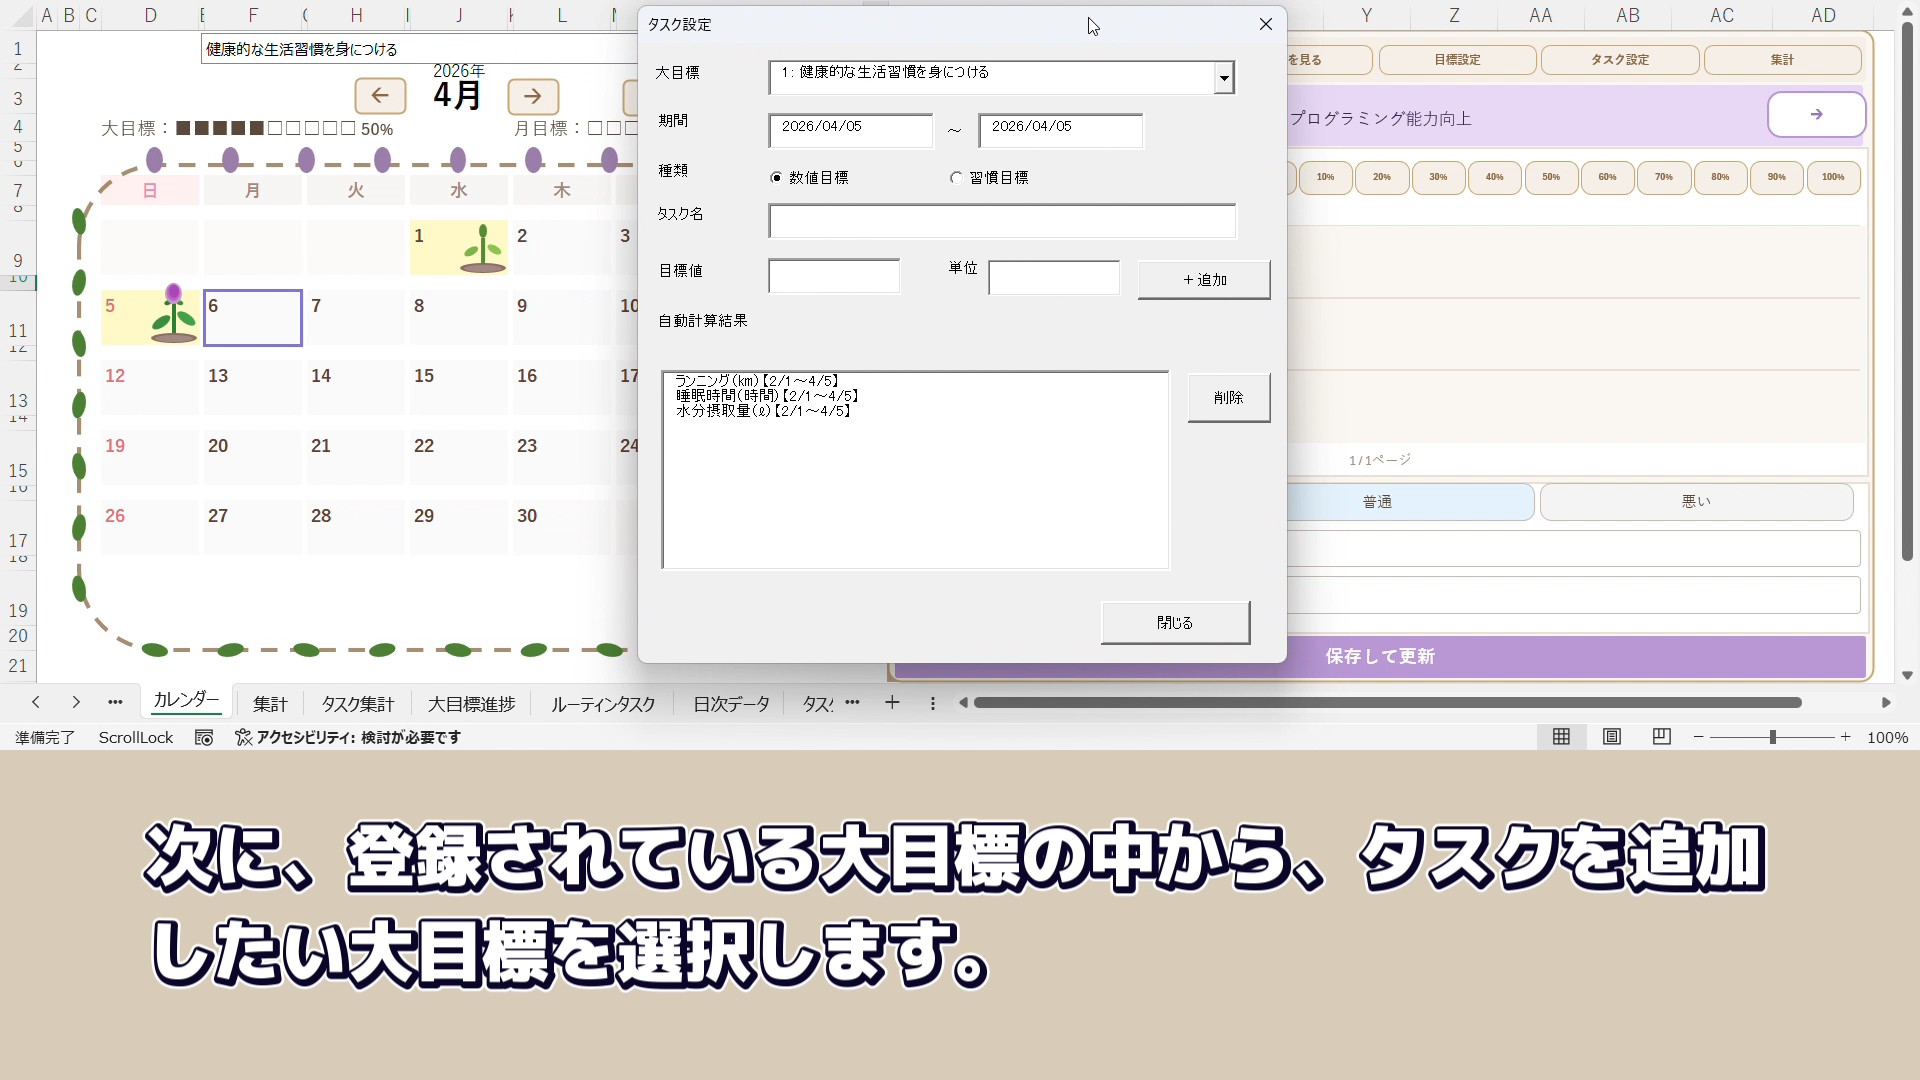Click the タスク名 input field
1920x1080 pixels.
[1001, 221]
